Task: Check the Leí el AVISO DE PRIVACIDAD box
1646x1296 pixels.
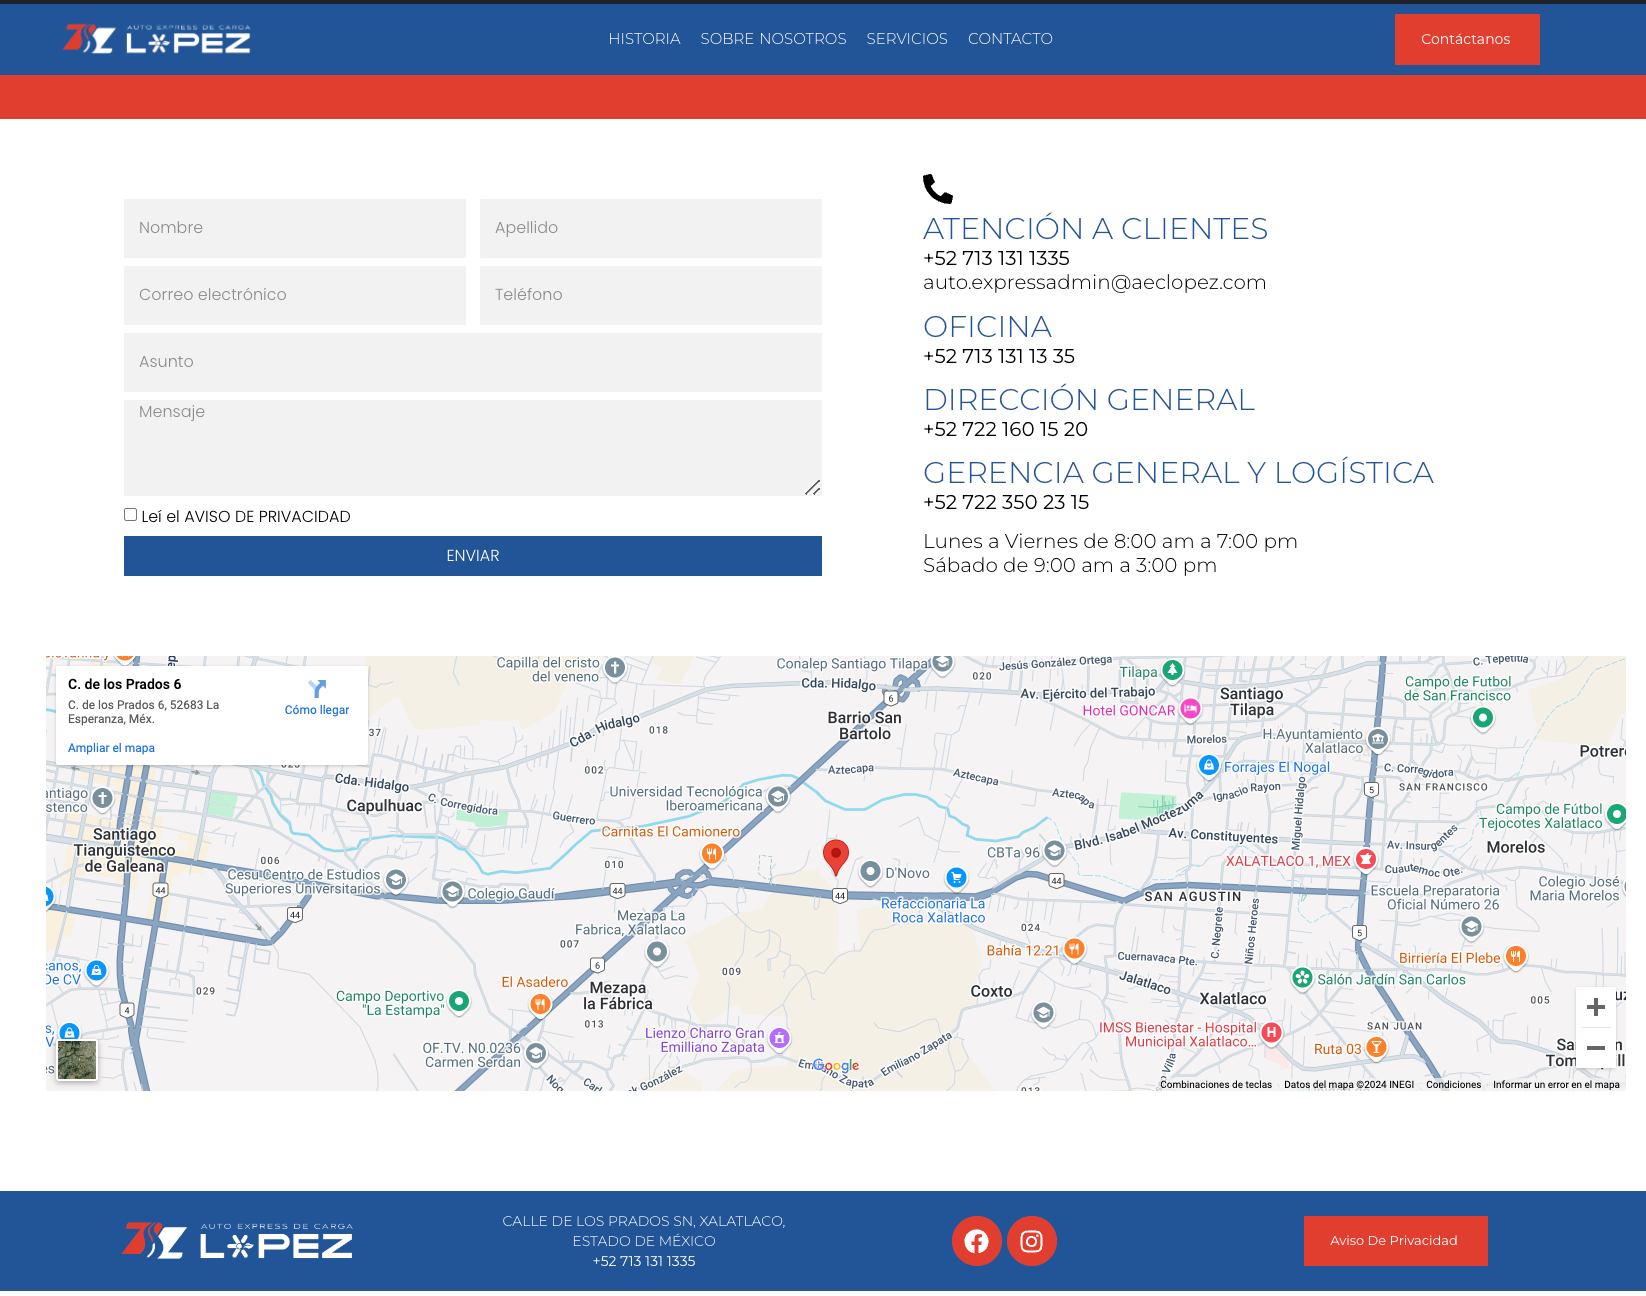Action: (x=131, y=515)
